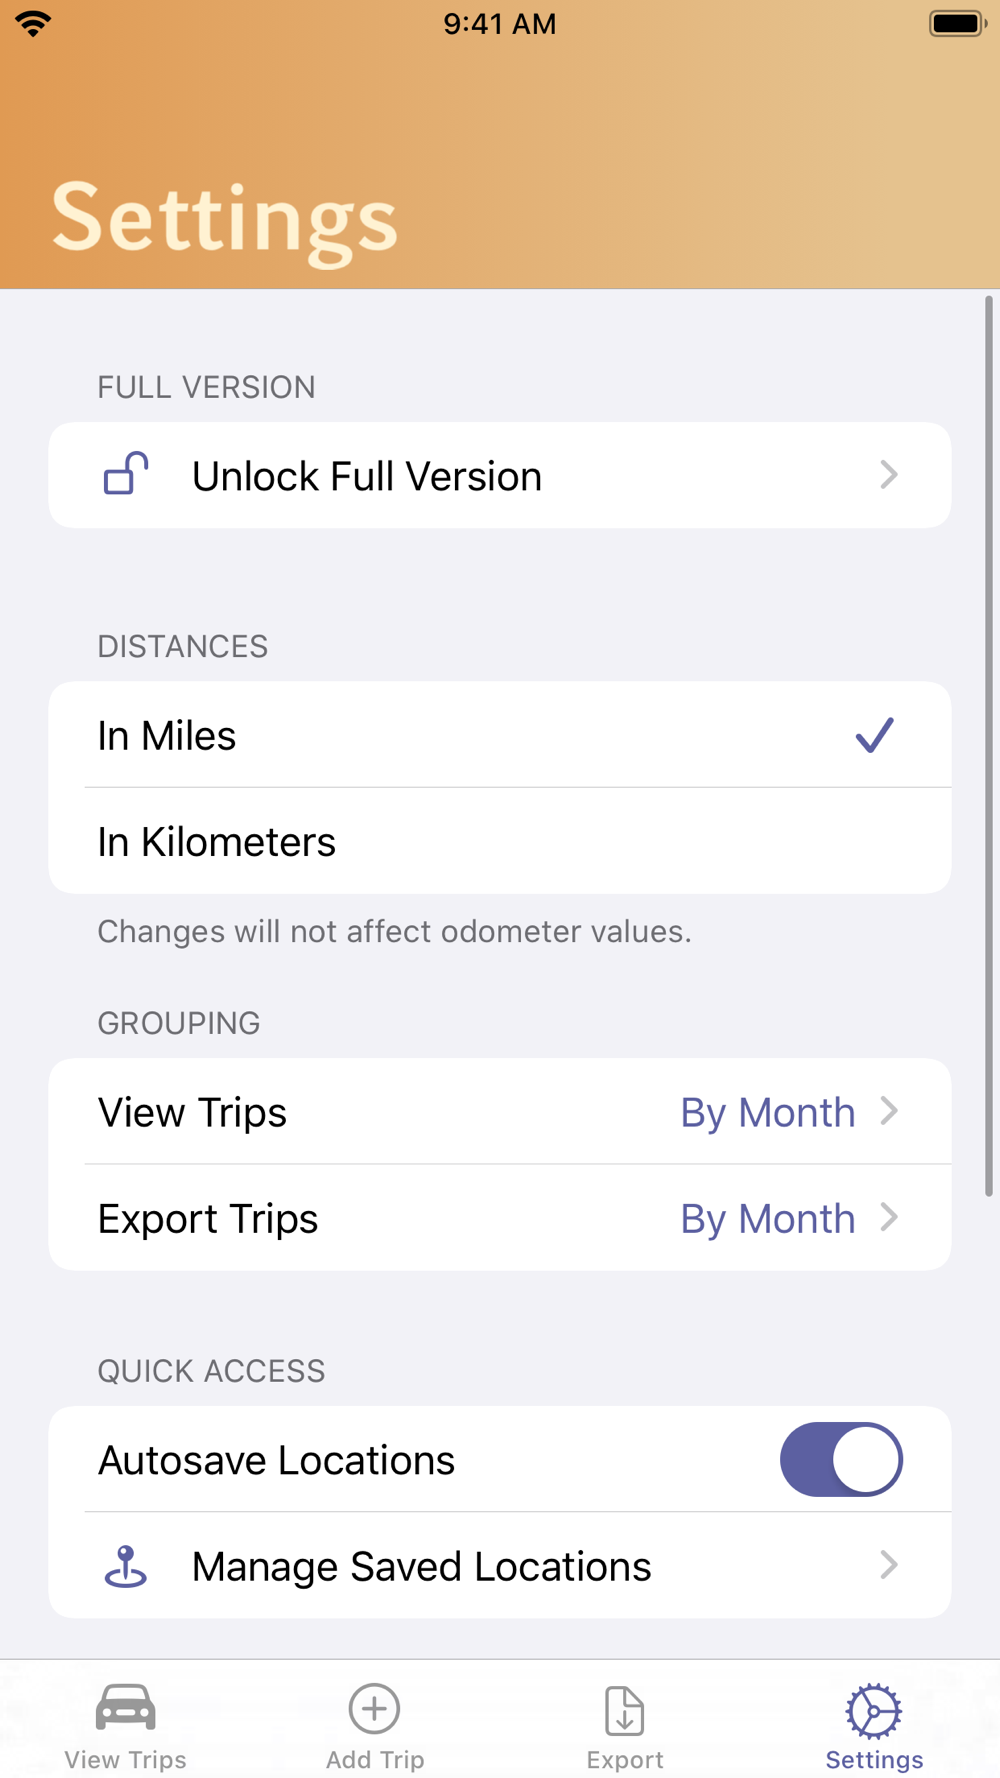The height and width of the screenshot is (1778, 1000).
Task: Tap the Add Trip plus icon
Action: [x=375, y=1708]
